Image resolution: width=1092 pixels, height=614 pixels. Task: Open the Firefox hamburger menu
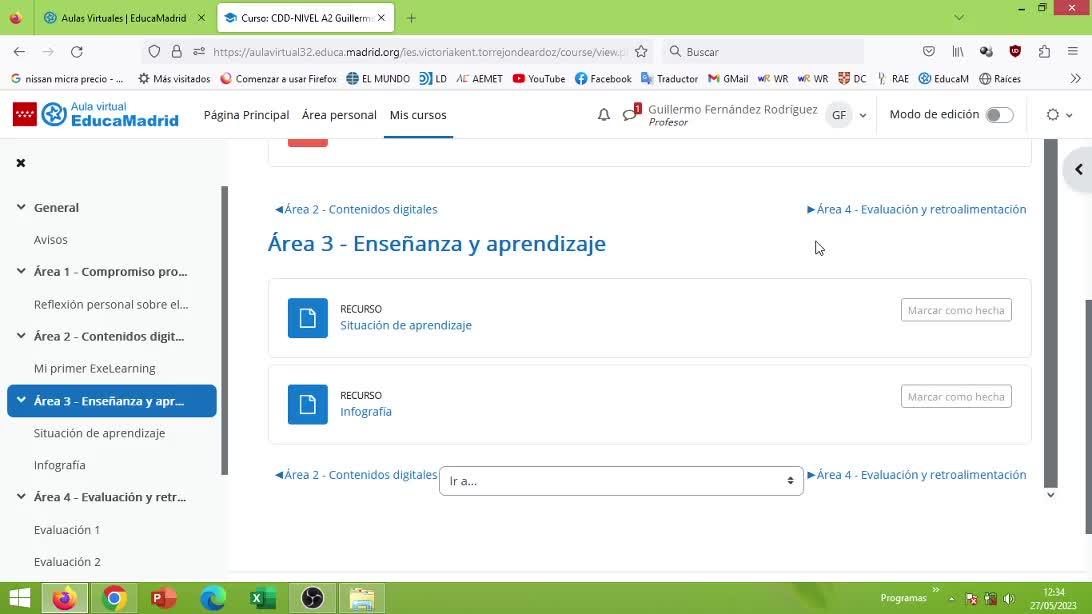point(1072,52)
